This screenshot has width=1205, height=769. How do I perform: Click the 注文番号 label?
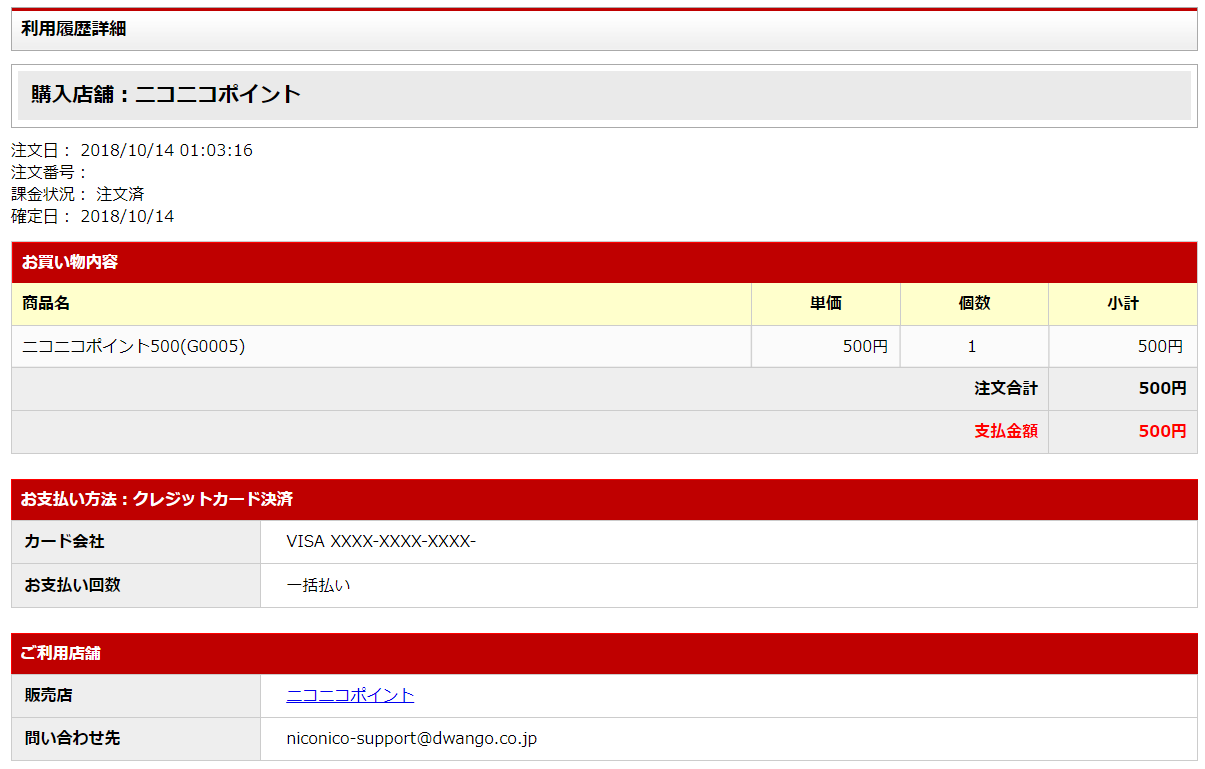pyautogui.click(x=50, y=172)
